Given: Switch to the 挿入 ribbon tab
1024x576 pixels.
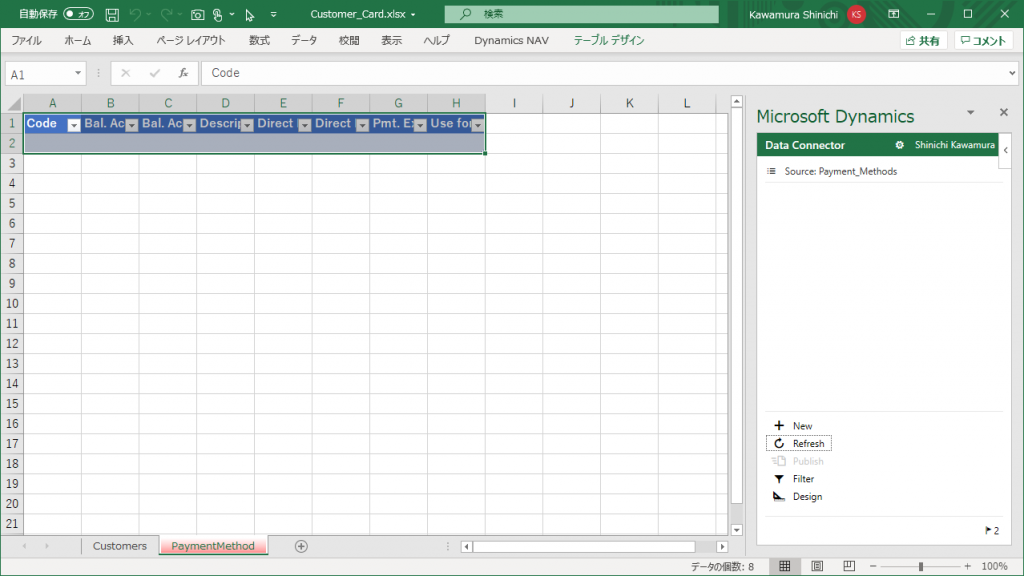Looking at the screenshot, I should tap(123, 40).
